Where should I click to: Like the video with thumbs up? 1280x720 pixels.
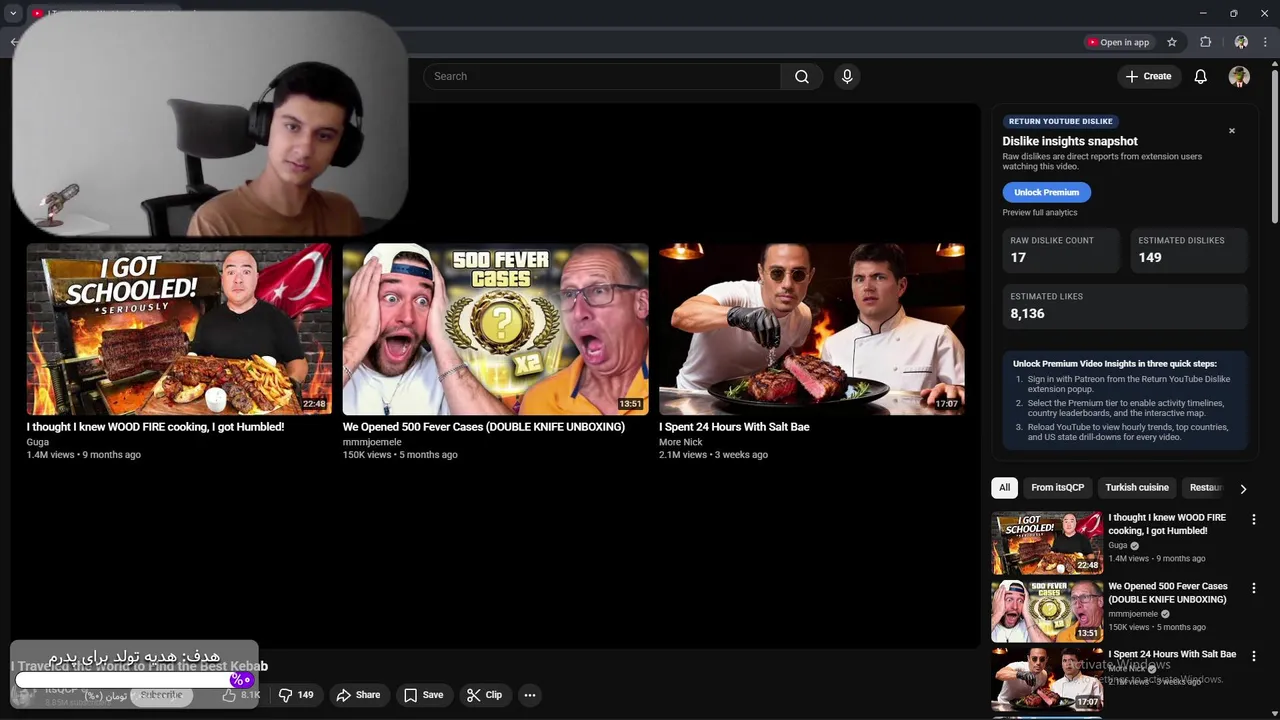coord(240,695)
